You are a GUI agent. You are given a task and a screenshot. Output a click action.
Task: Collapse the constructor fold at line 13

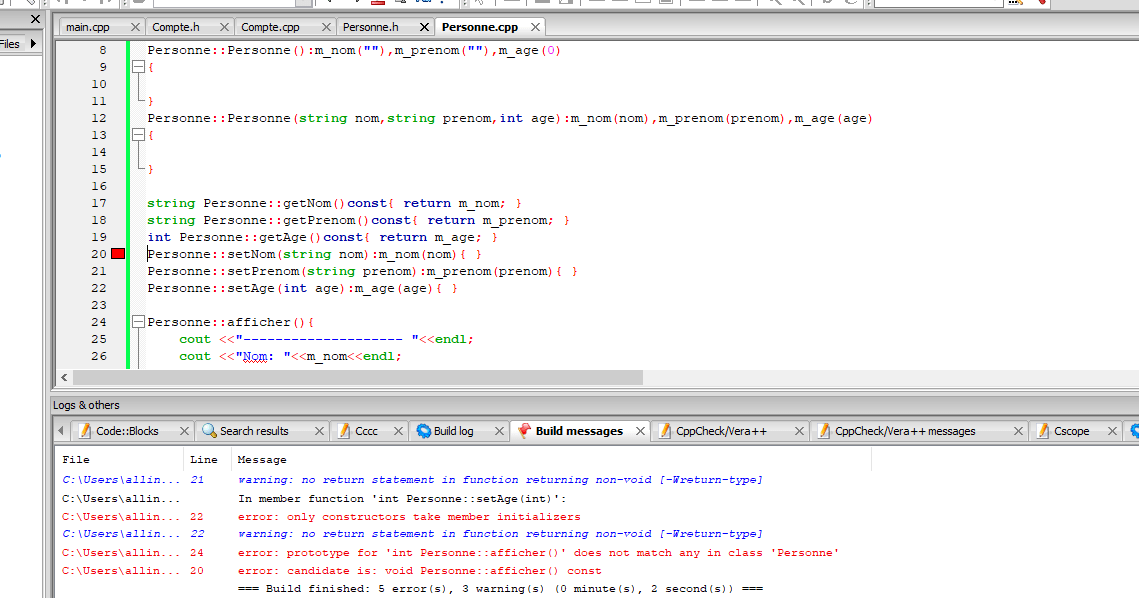pos(137,134)
